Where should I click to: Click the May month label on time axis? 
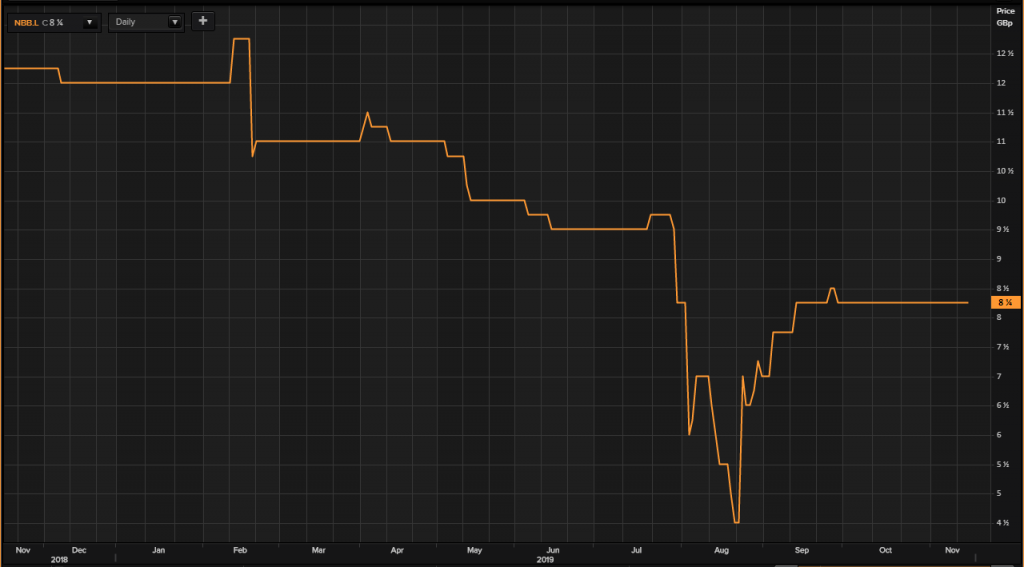tap(475, 550)
